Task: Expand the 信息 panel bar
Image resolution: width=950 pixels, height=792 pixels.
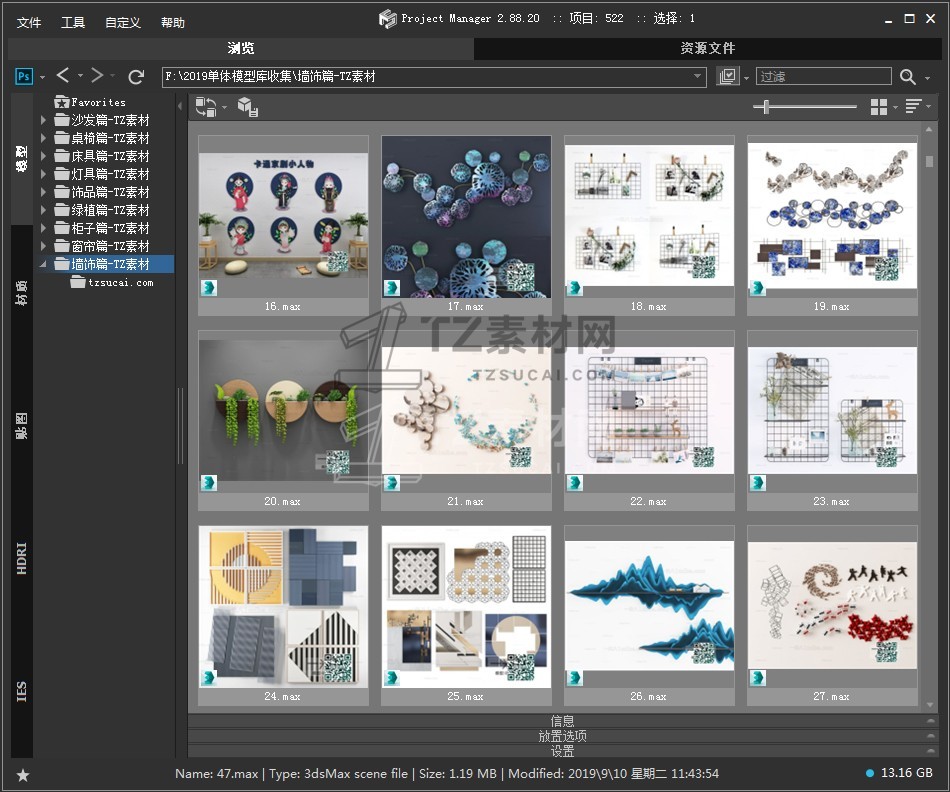Action: (562, 721)
